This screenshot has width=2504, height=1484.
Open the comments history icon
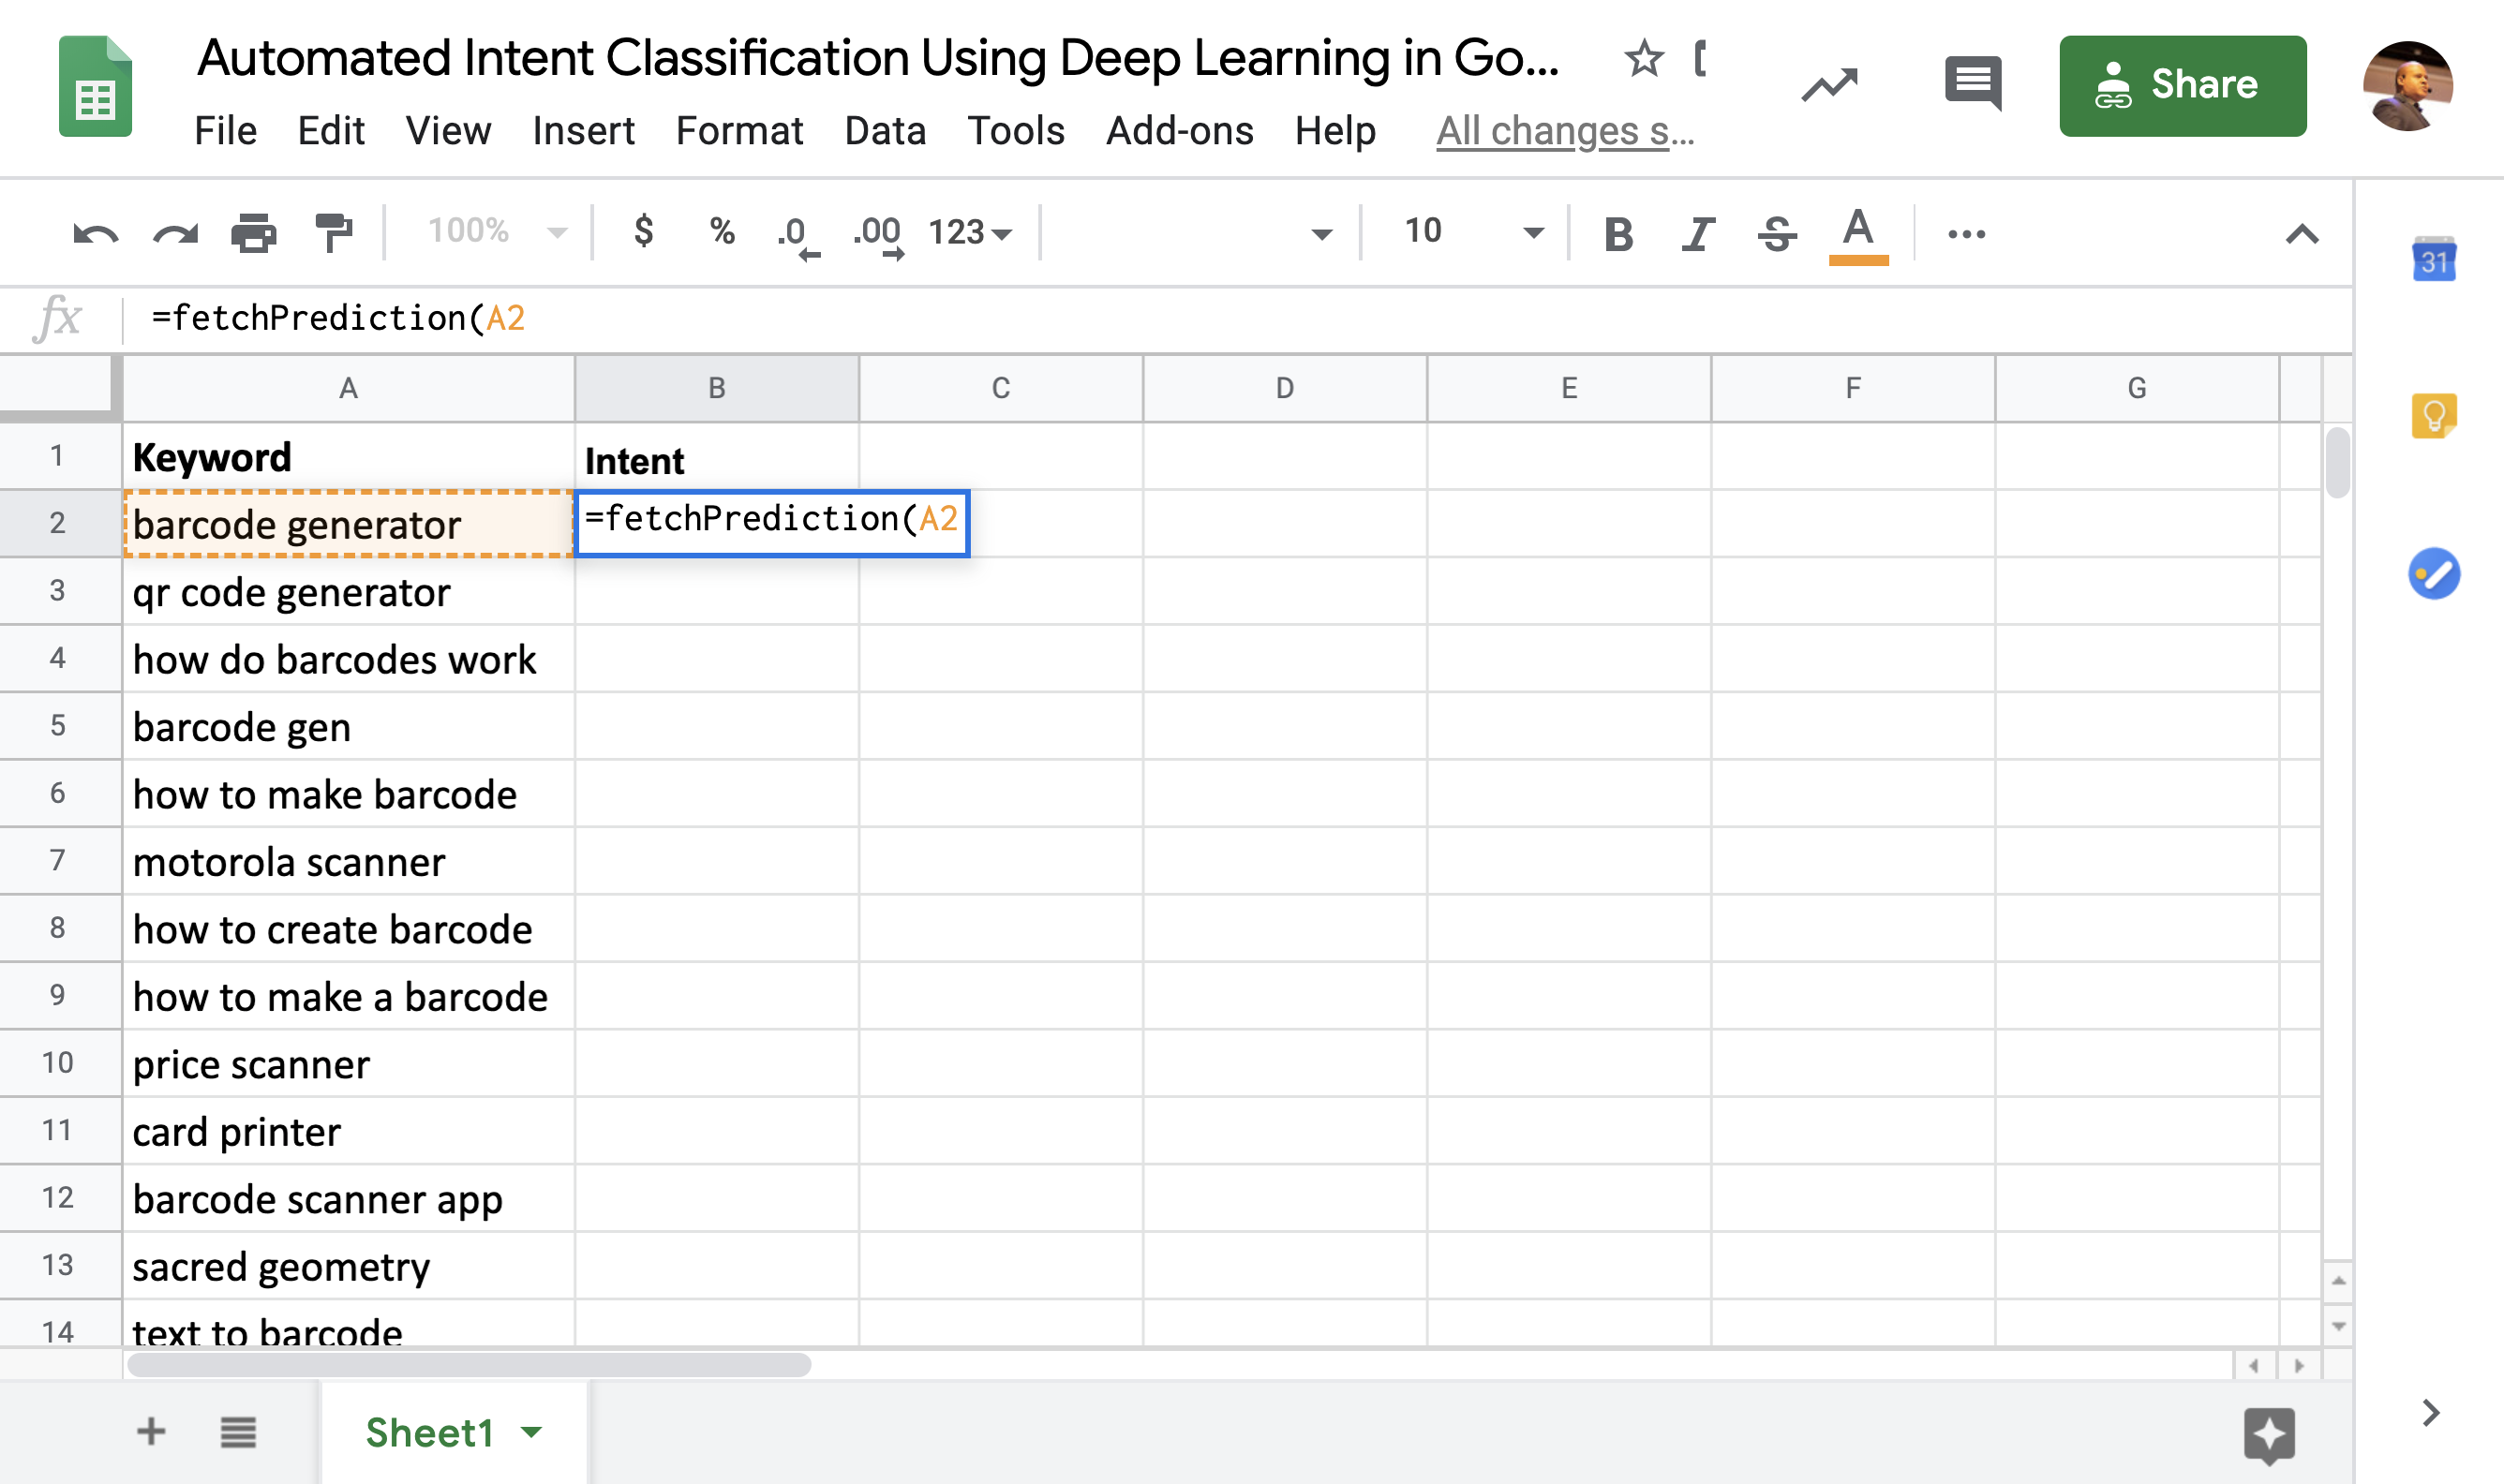click(1972, 84)
